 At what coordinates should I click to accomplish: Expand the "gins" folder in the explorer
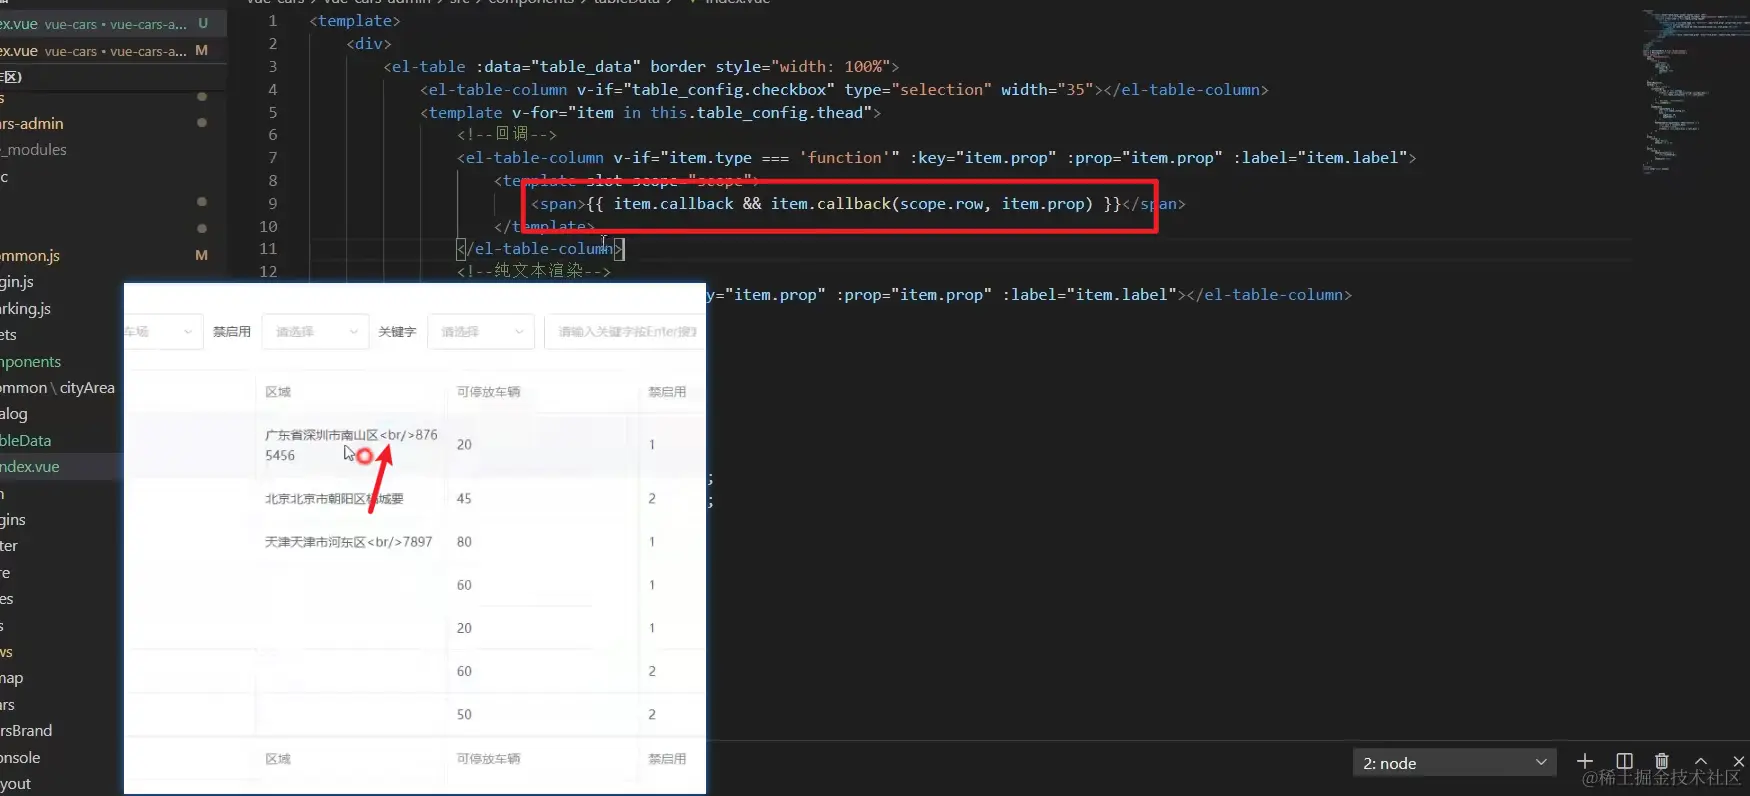[13, 520]
